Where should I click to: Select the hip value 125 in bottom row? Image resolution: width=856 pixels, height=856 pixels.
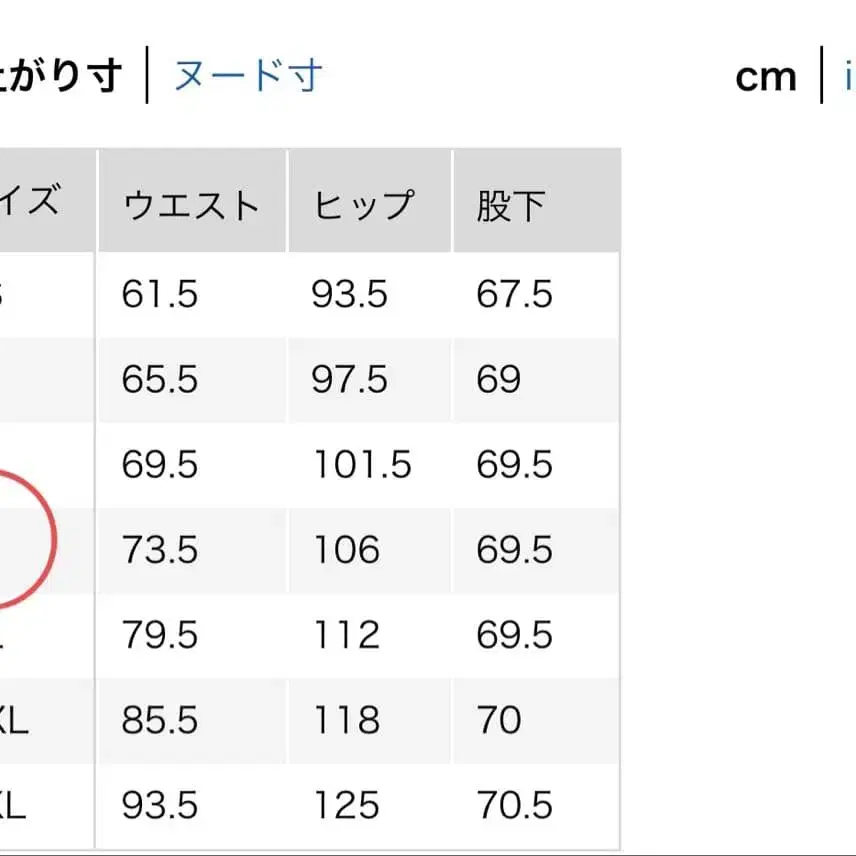pos(346,804)
